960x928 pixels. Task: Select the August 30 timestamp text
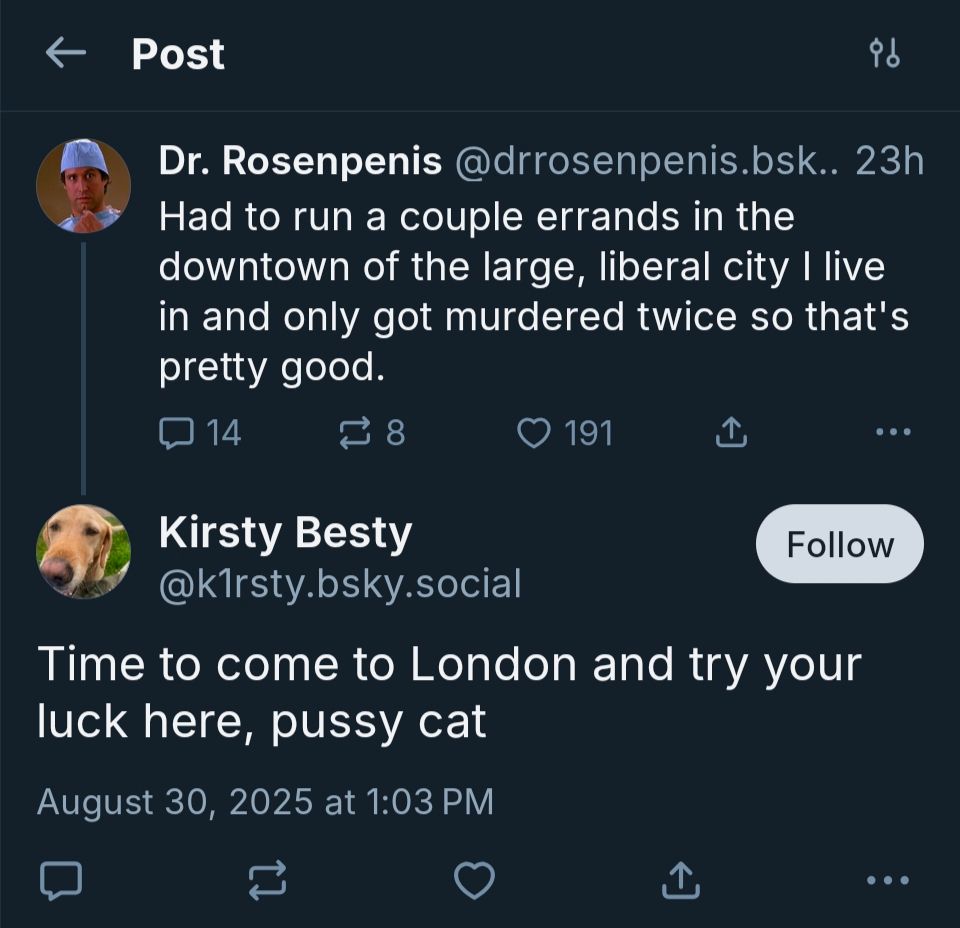265,801
